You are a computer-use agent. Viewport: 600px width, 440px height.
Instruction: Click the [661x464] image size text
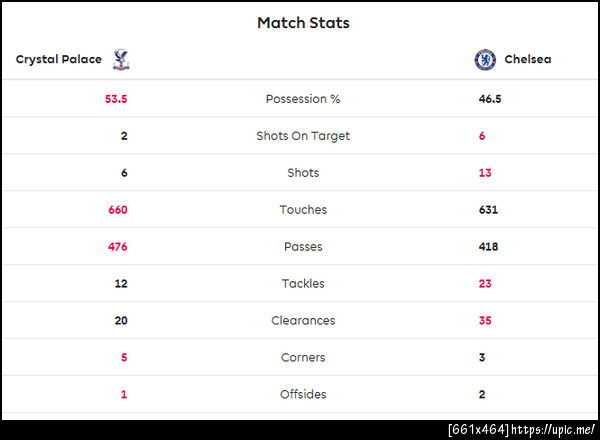point(478,430)
